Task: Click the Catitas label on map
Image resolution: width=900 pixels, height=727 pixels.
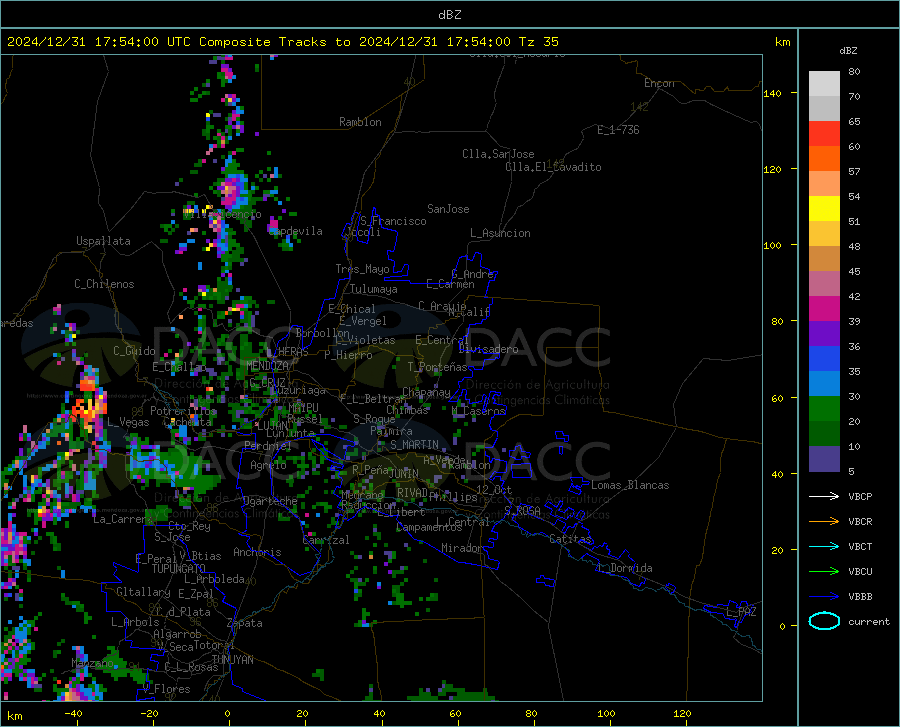Action: click(x=570, y=539)
